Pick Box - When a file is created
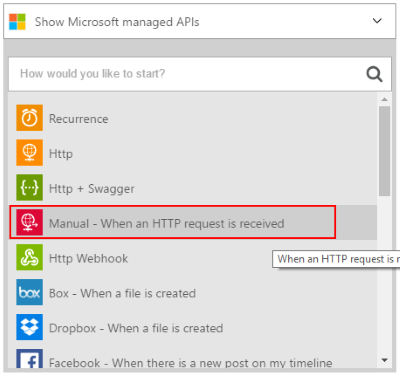This screenshot has height=377, width=400. [x=122, y=294]
